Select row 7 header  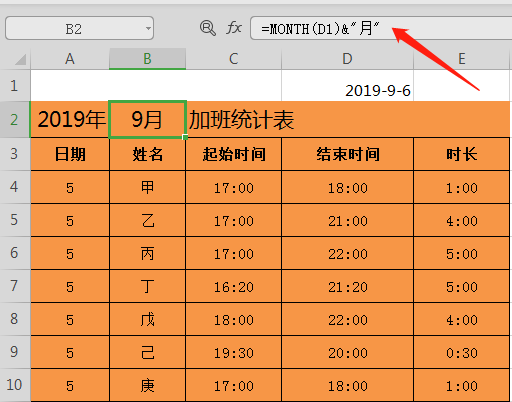15,286
